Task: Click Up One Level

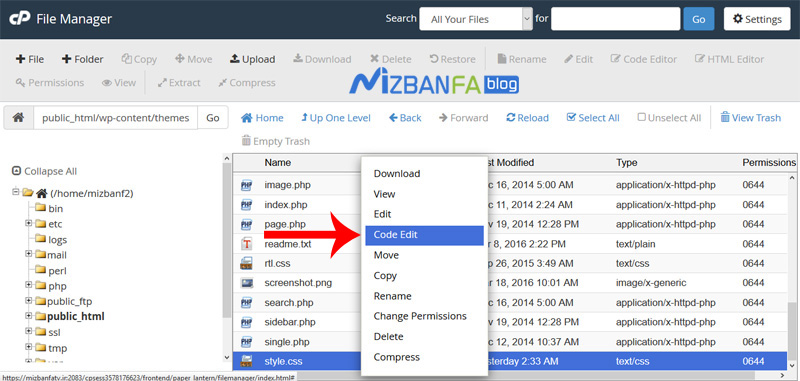Action: 336,118
